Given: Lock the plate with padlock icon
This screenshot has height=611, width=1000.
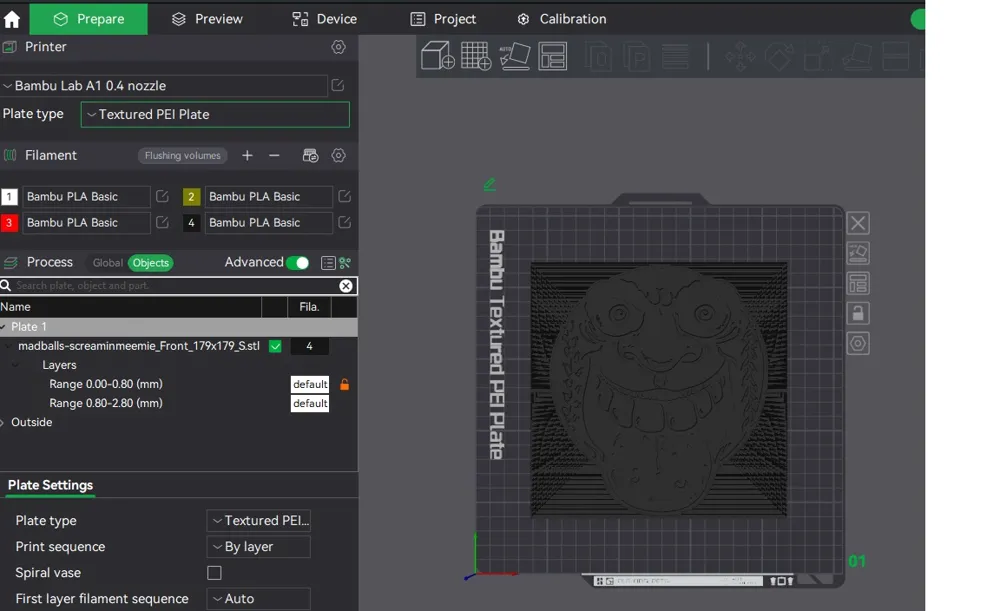Looking at the screenshot, I should [858, 313].
